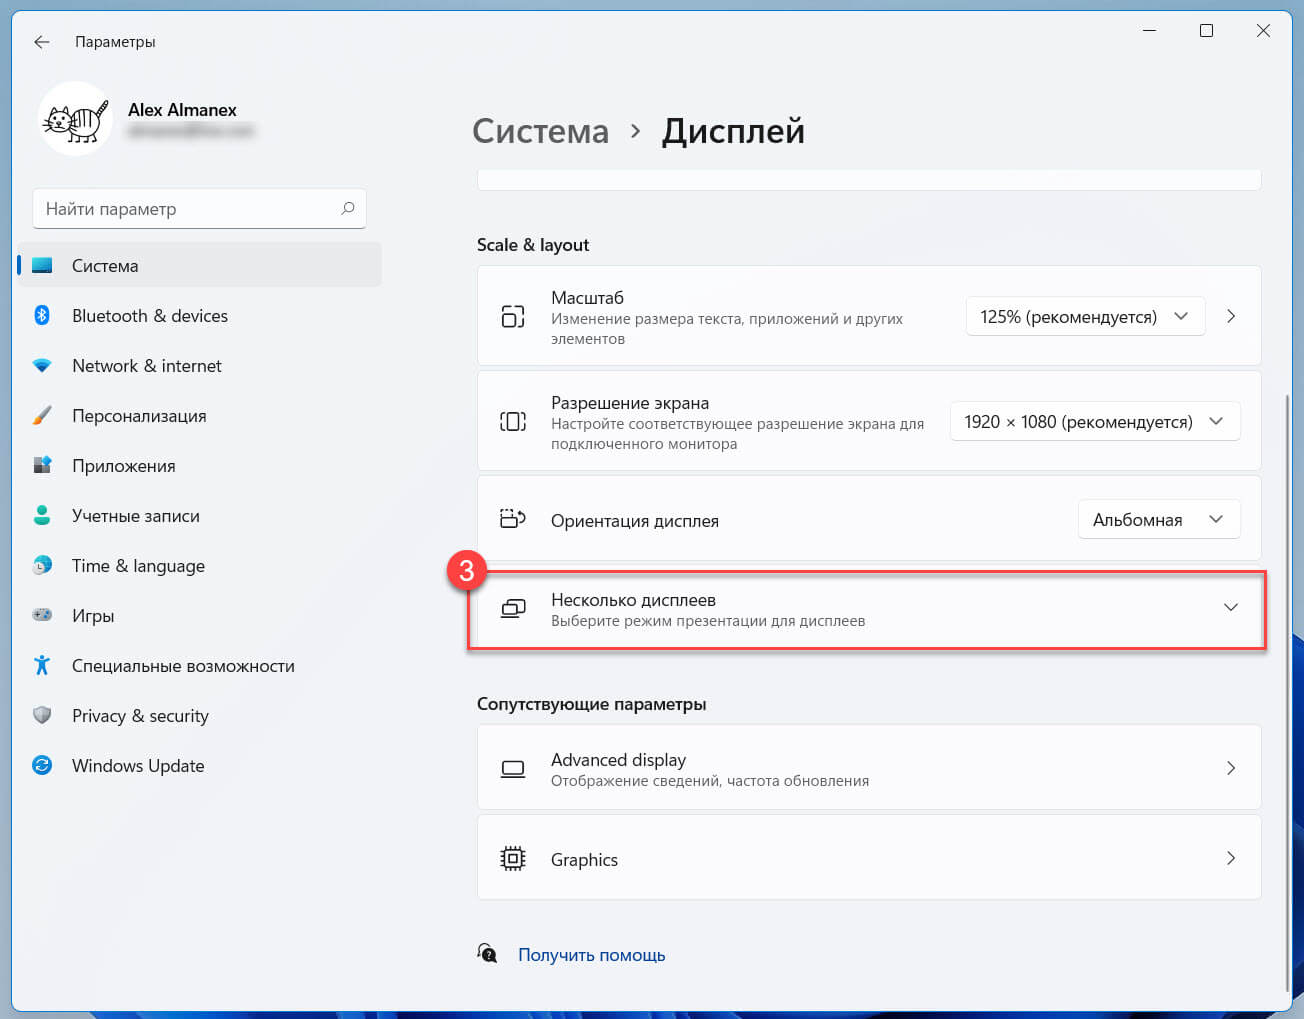This screenshot has width=1304, height=1019.
Task: Click the Масштаб scale icon
Action: 513,317
